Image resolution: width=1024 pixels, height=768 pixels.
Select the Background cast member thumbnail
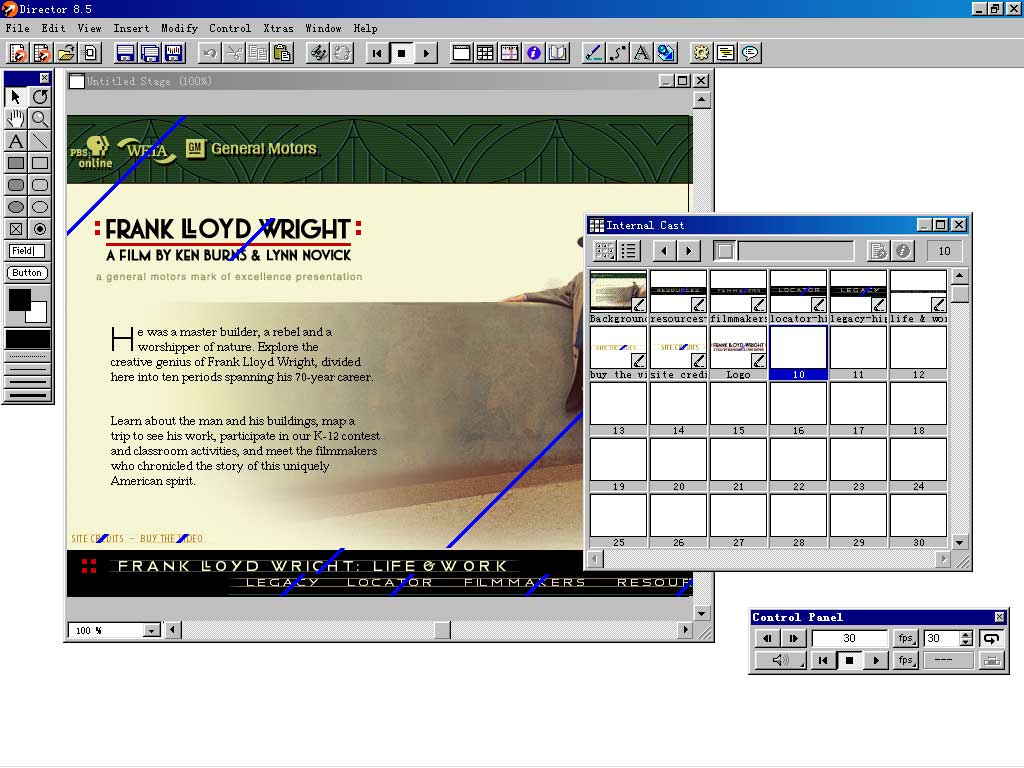click(x=618, y=291)
